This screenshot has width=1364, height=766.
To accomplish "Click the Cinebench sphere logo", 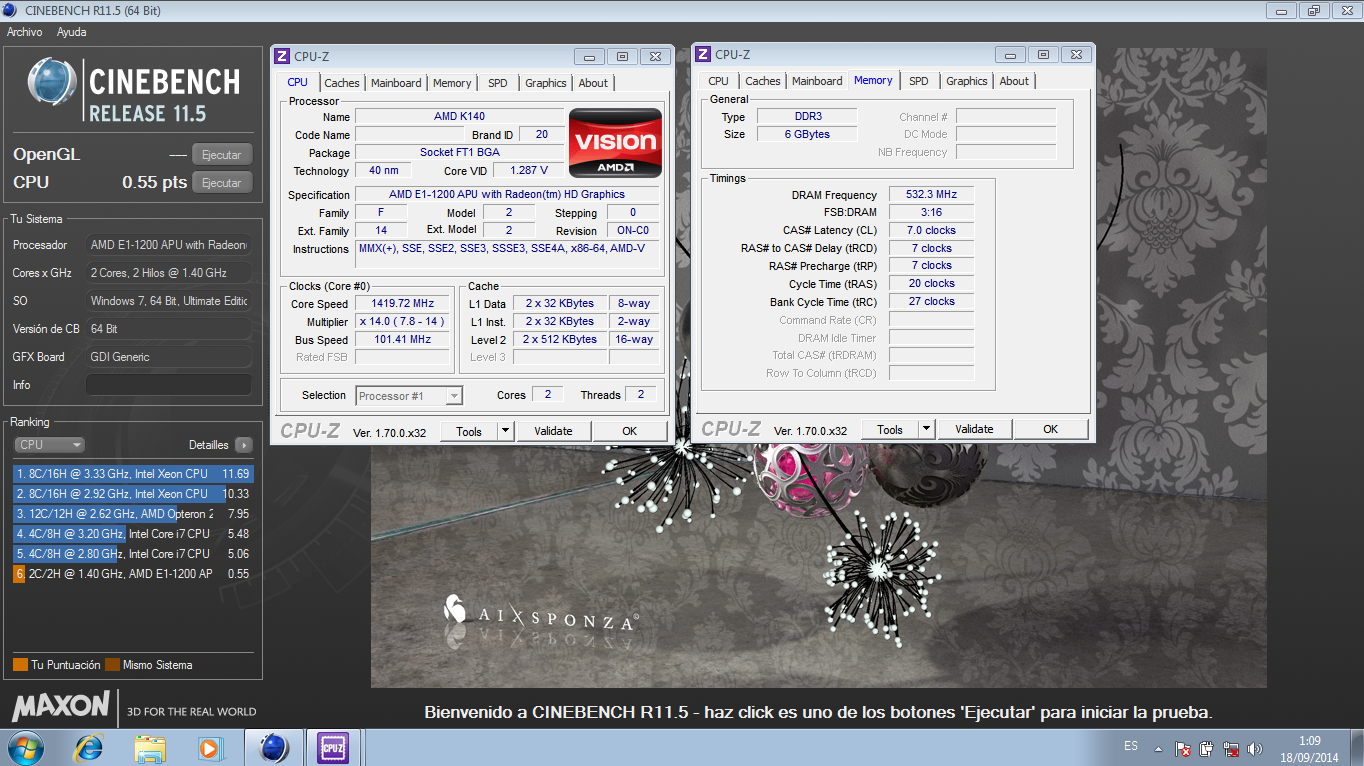I will pos(52,81).
